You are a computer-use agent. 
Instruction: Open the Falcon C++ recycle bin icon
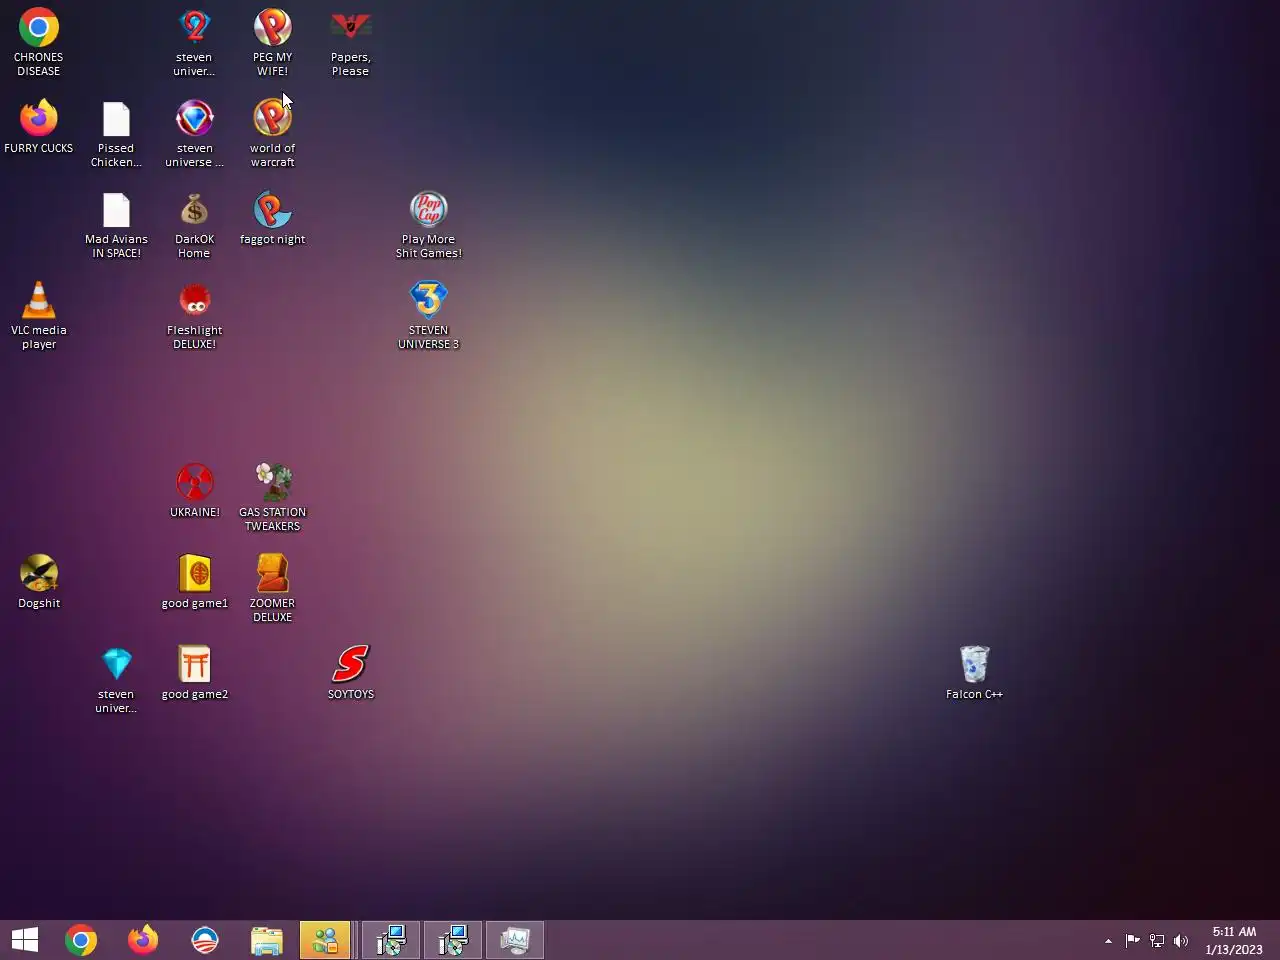(x=974, y=673)
